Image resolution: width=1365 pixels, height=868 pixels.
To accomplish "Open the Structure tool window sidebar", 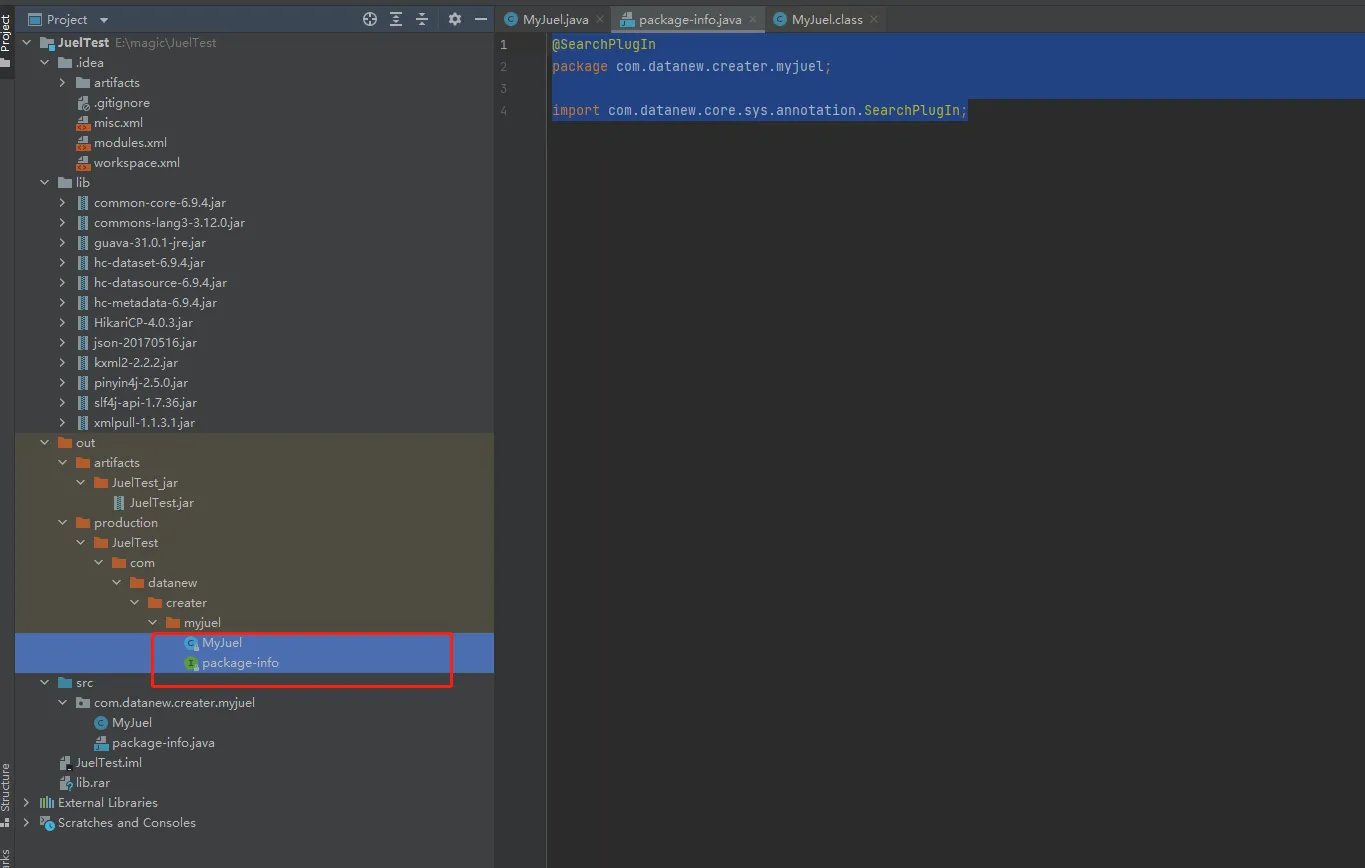I will pyautogui.click(x=6, y=787).
